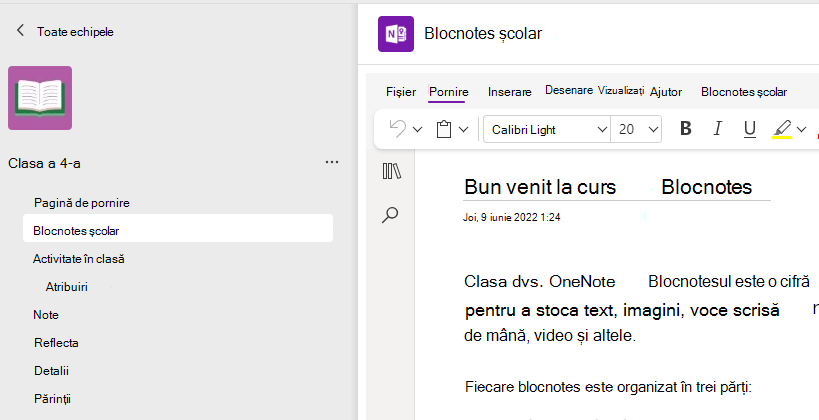Open the font size 20 dropdown

(x=636, y=130)
